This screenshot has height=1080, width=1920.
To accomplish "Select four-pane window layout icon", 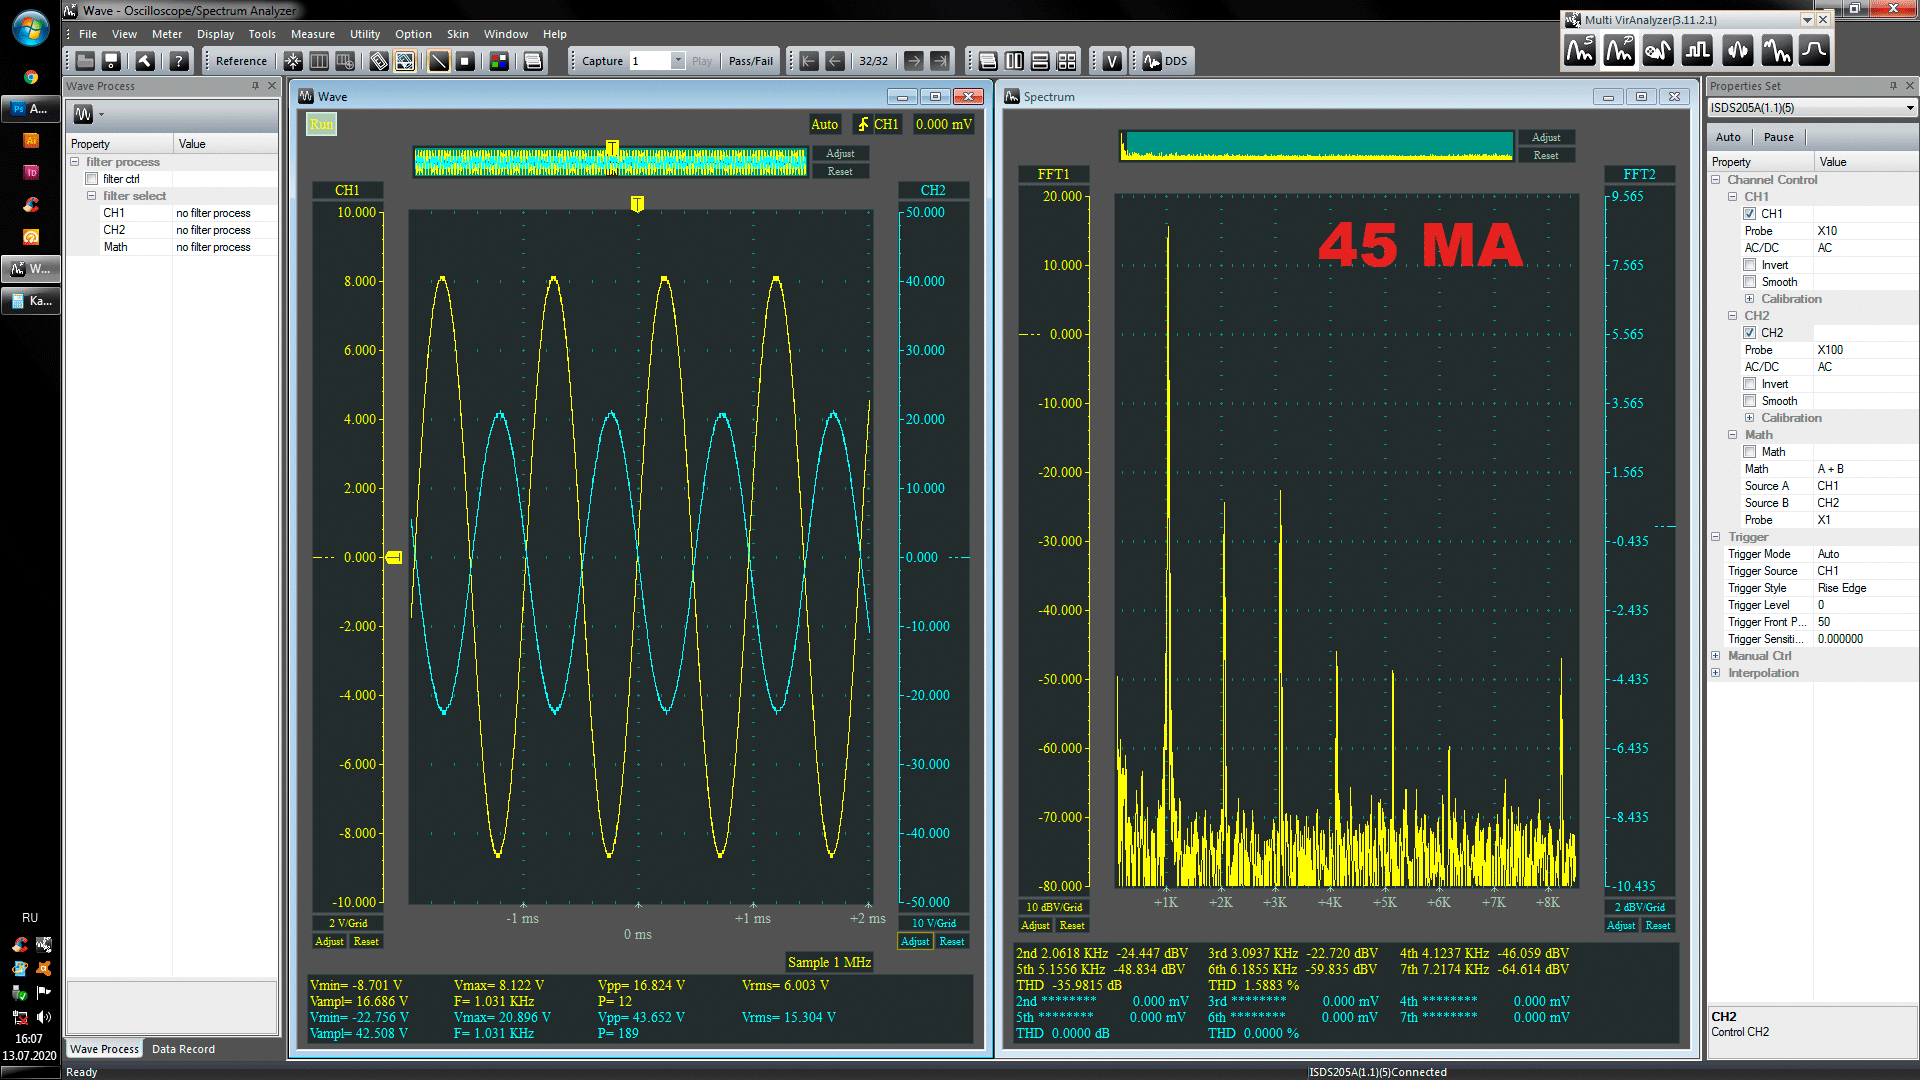I will point(1067,61).
